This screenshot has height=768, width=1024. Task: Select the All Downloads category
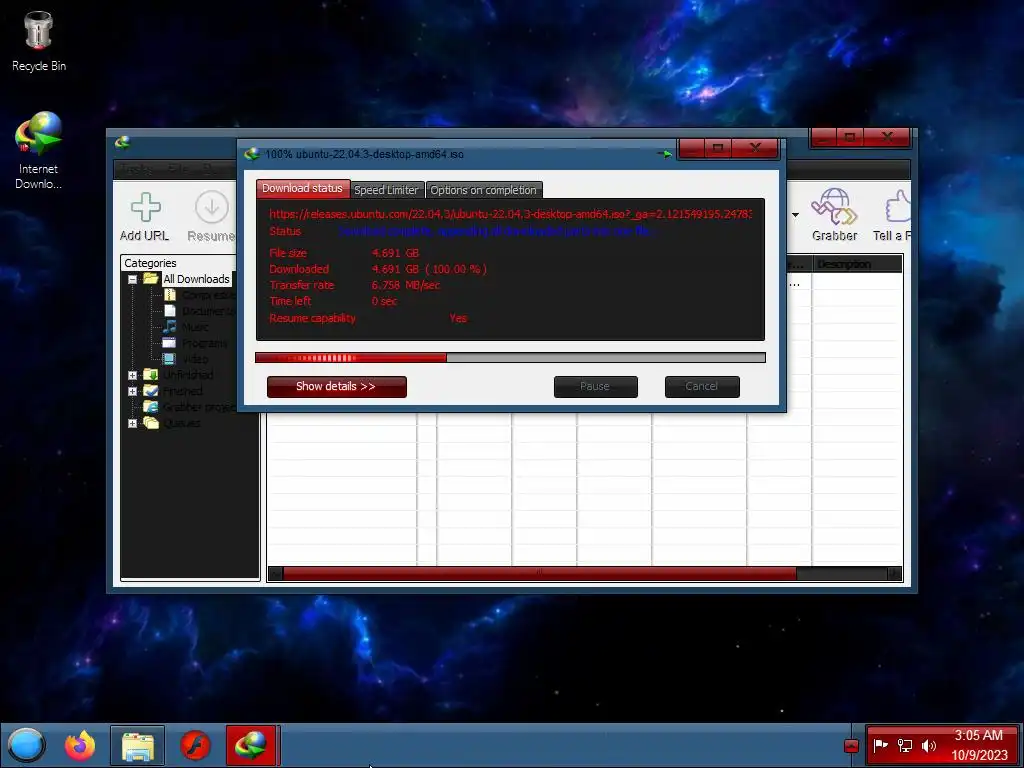pos(196,279)
